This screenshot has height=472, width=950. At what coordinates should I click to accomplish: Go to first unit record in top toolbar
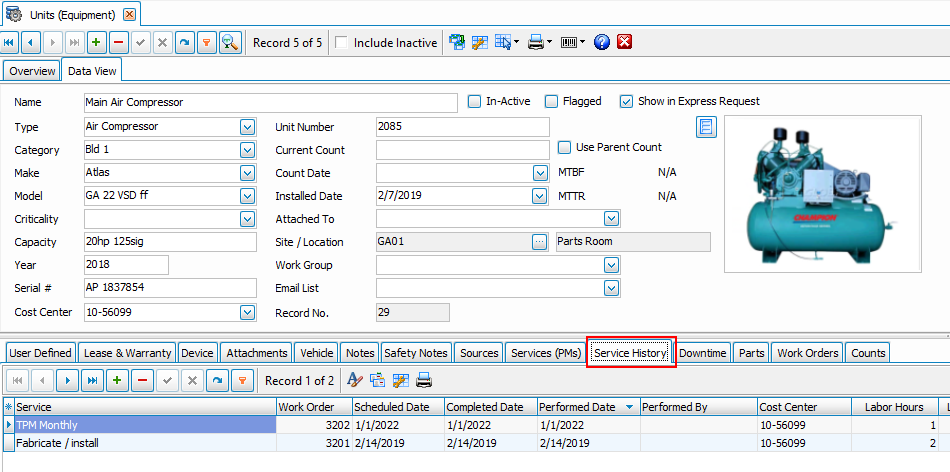[10, 43]
